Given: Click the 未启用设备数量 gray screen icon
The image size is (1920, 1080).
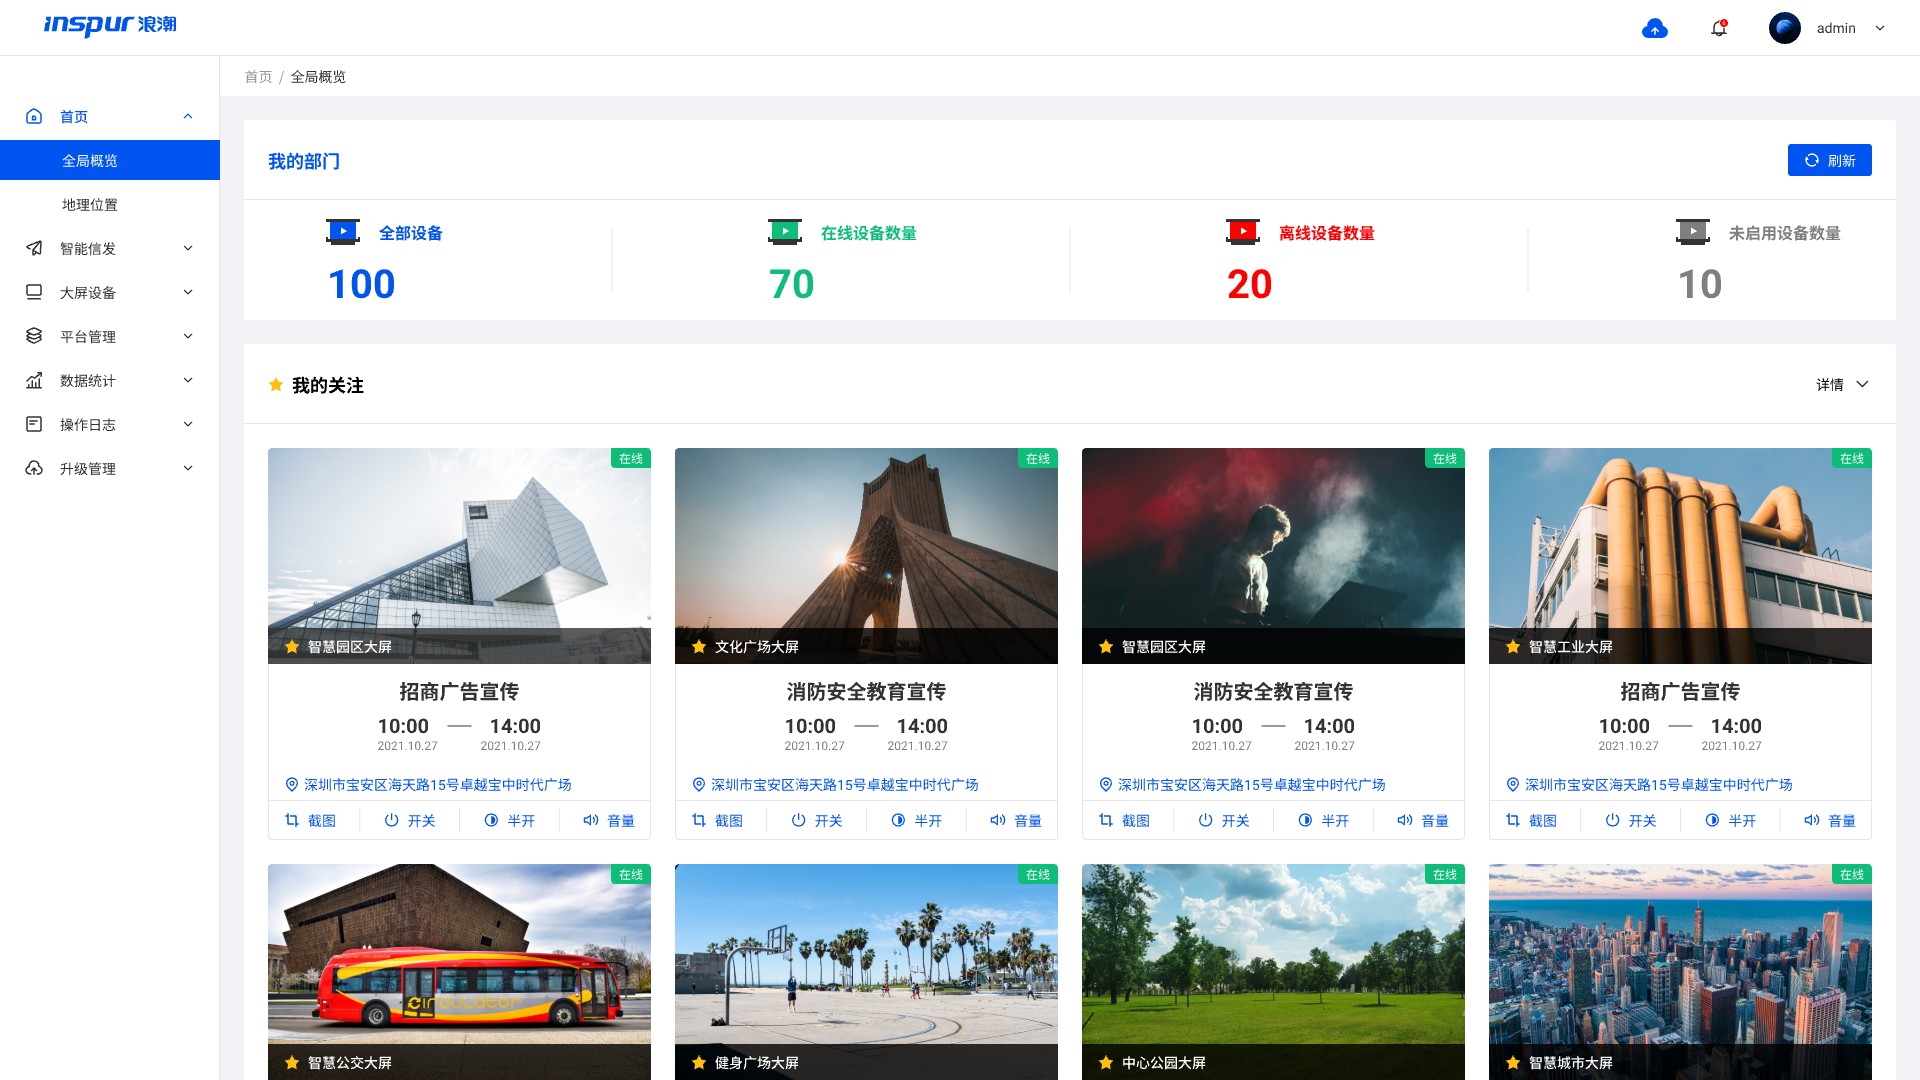Looking at the screenshot, I should (x=1693, y=232).
